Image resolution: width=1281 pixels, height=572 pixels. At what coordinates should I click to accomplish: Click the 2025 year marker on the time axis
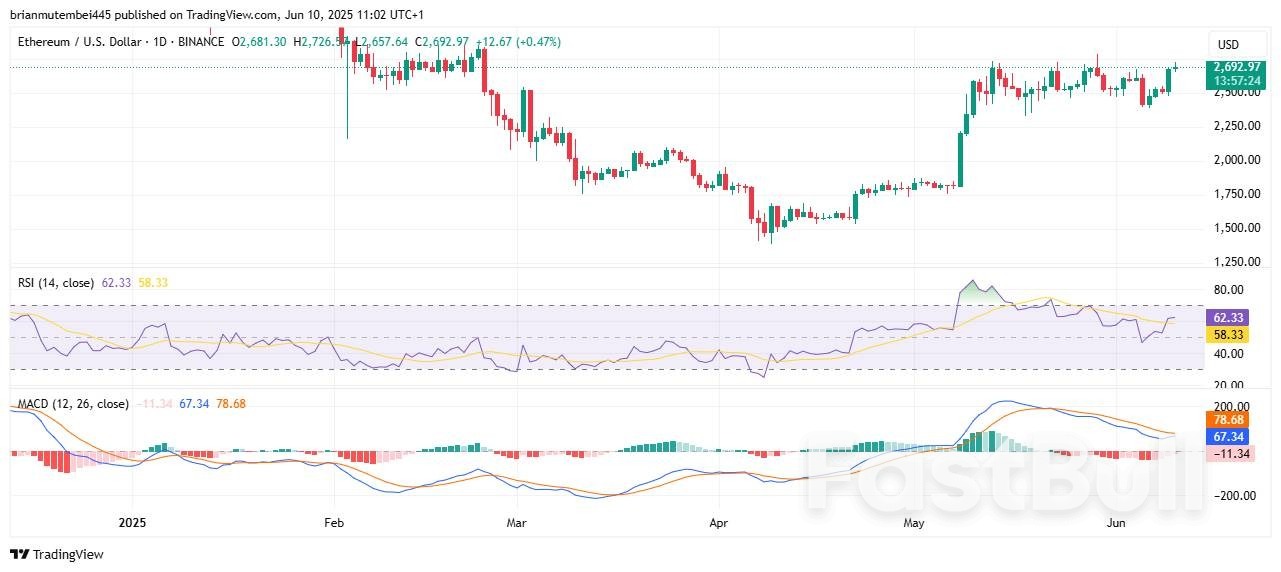pos(133,523)
